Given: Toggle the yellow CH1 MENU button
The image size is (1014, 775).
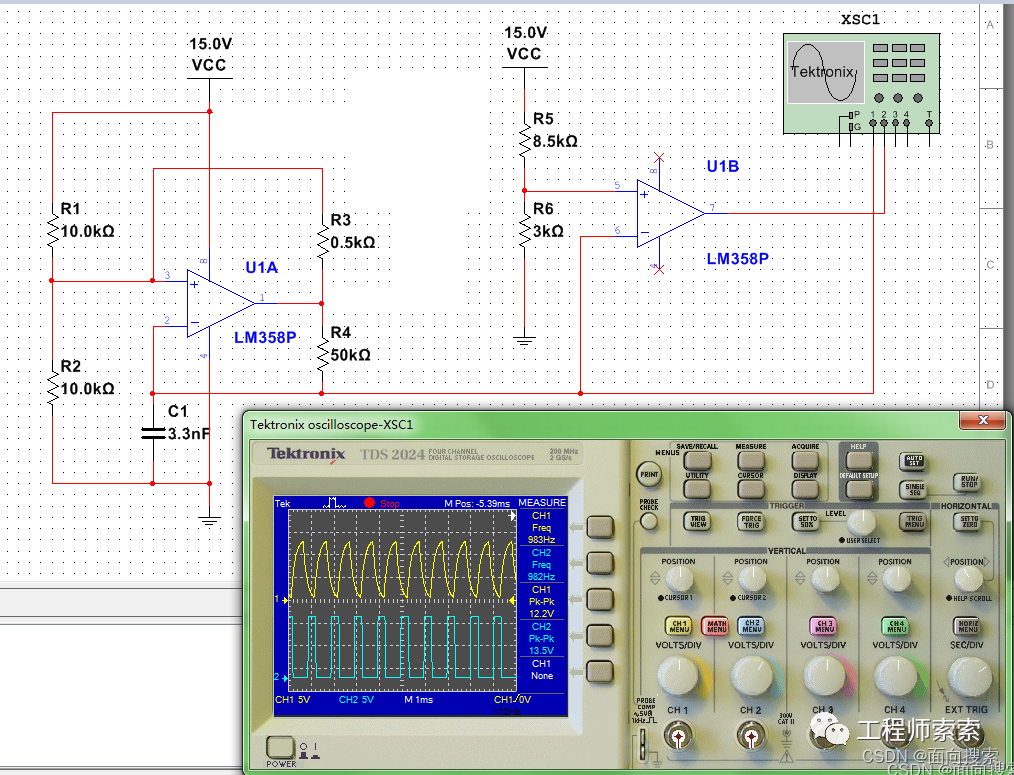Looking at the screenshot, I should tap(678, 626).
